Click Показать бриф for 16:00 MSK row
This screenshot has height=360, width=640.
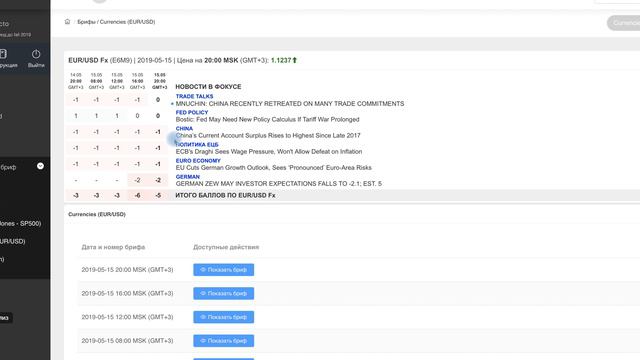click(x=224, y=293)
